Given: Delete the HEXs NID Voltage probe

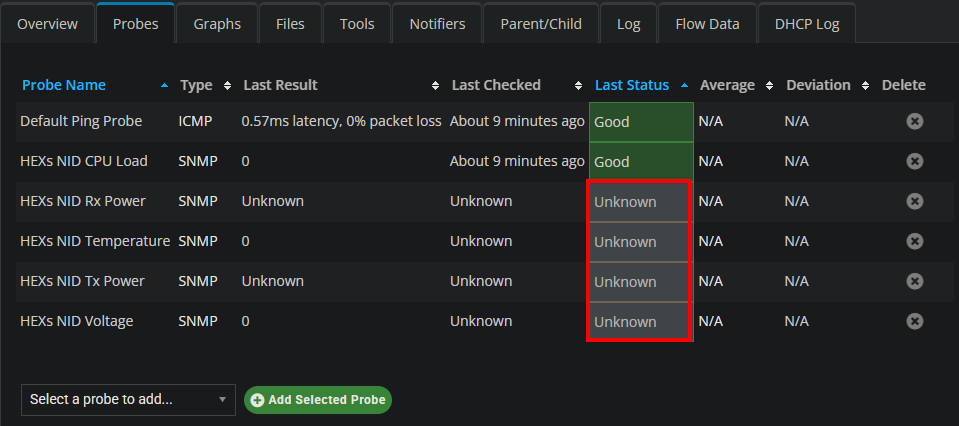Looking at the screenshot, I should click(914, 321).
